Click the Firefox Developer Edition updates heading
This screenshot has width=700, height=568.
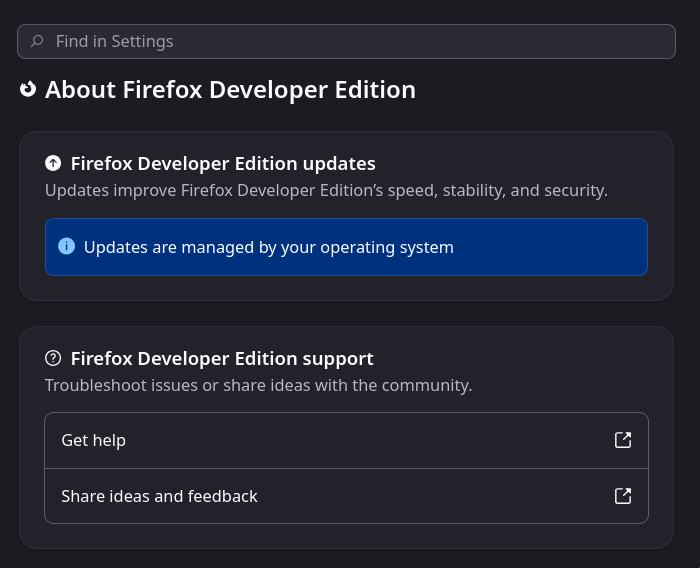coord(223,163)
